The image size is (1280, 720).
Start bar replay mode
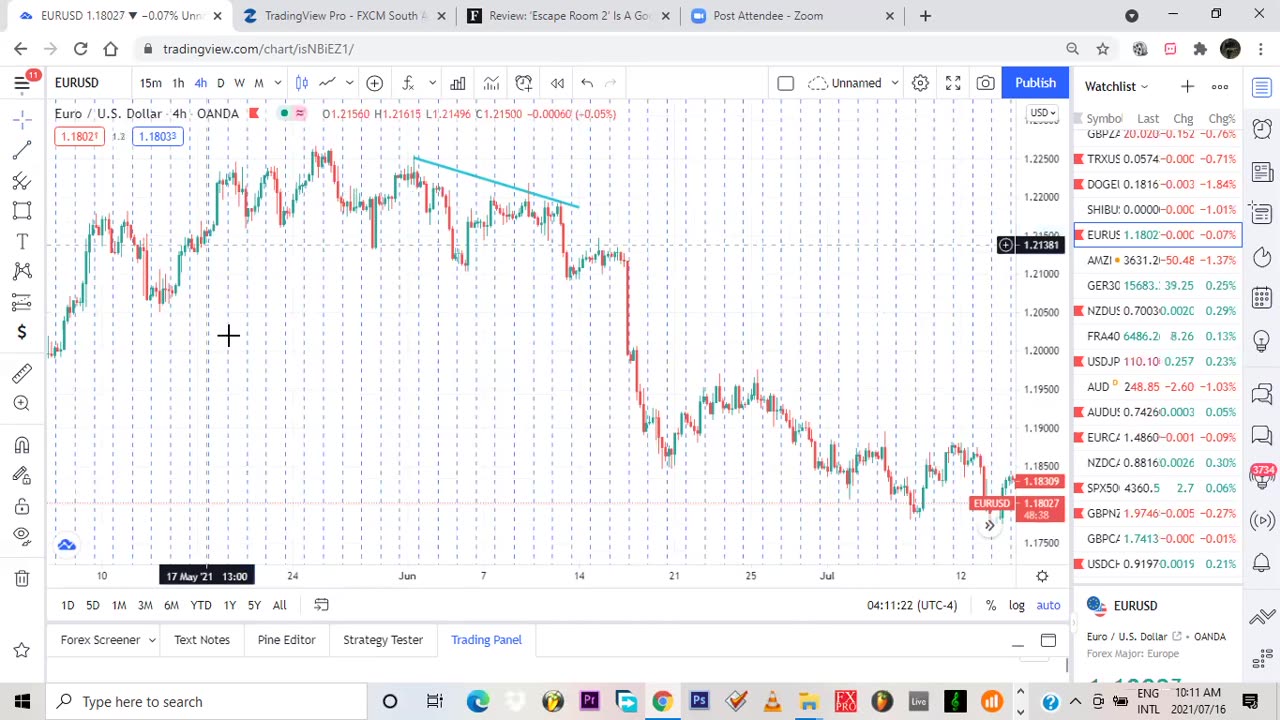coord(557,83)
